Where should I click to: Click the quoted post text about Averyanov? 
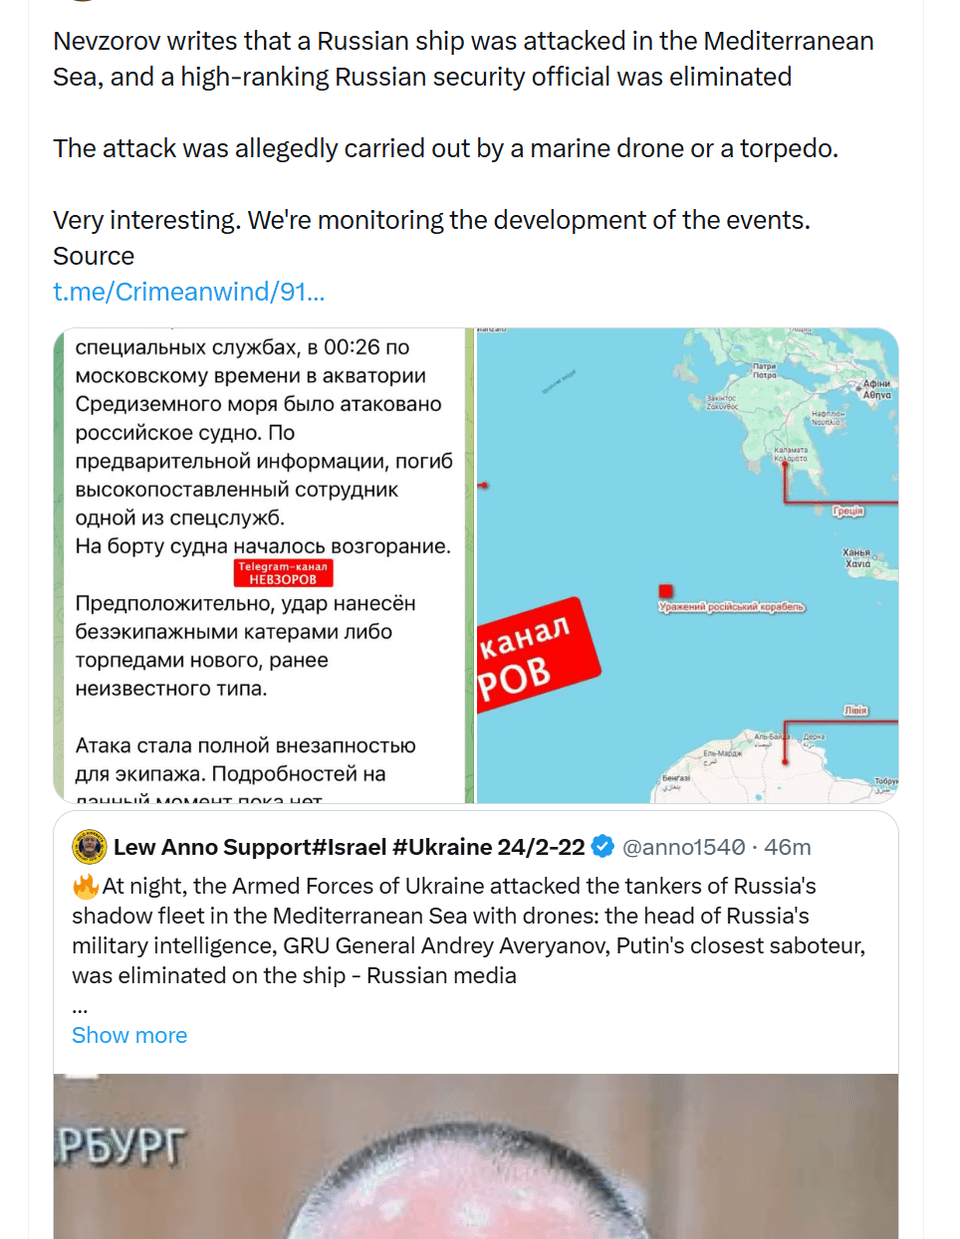[468, 931]
